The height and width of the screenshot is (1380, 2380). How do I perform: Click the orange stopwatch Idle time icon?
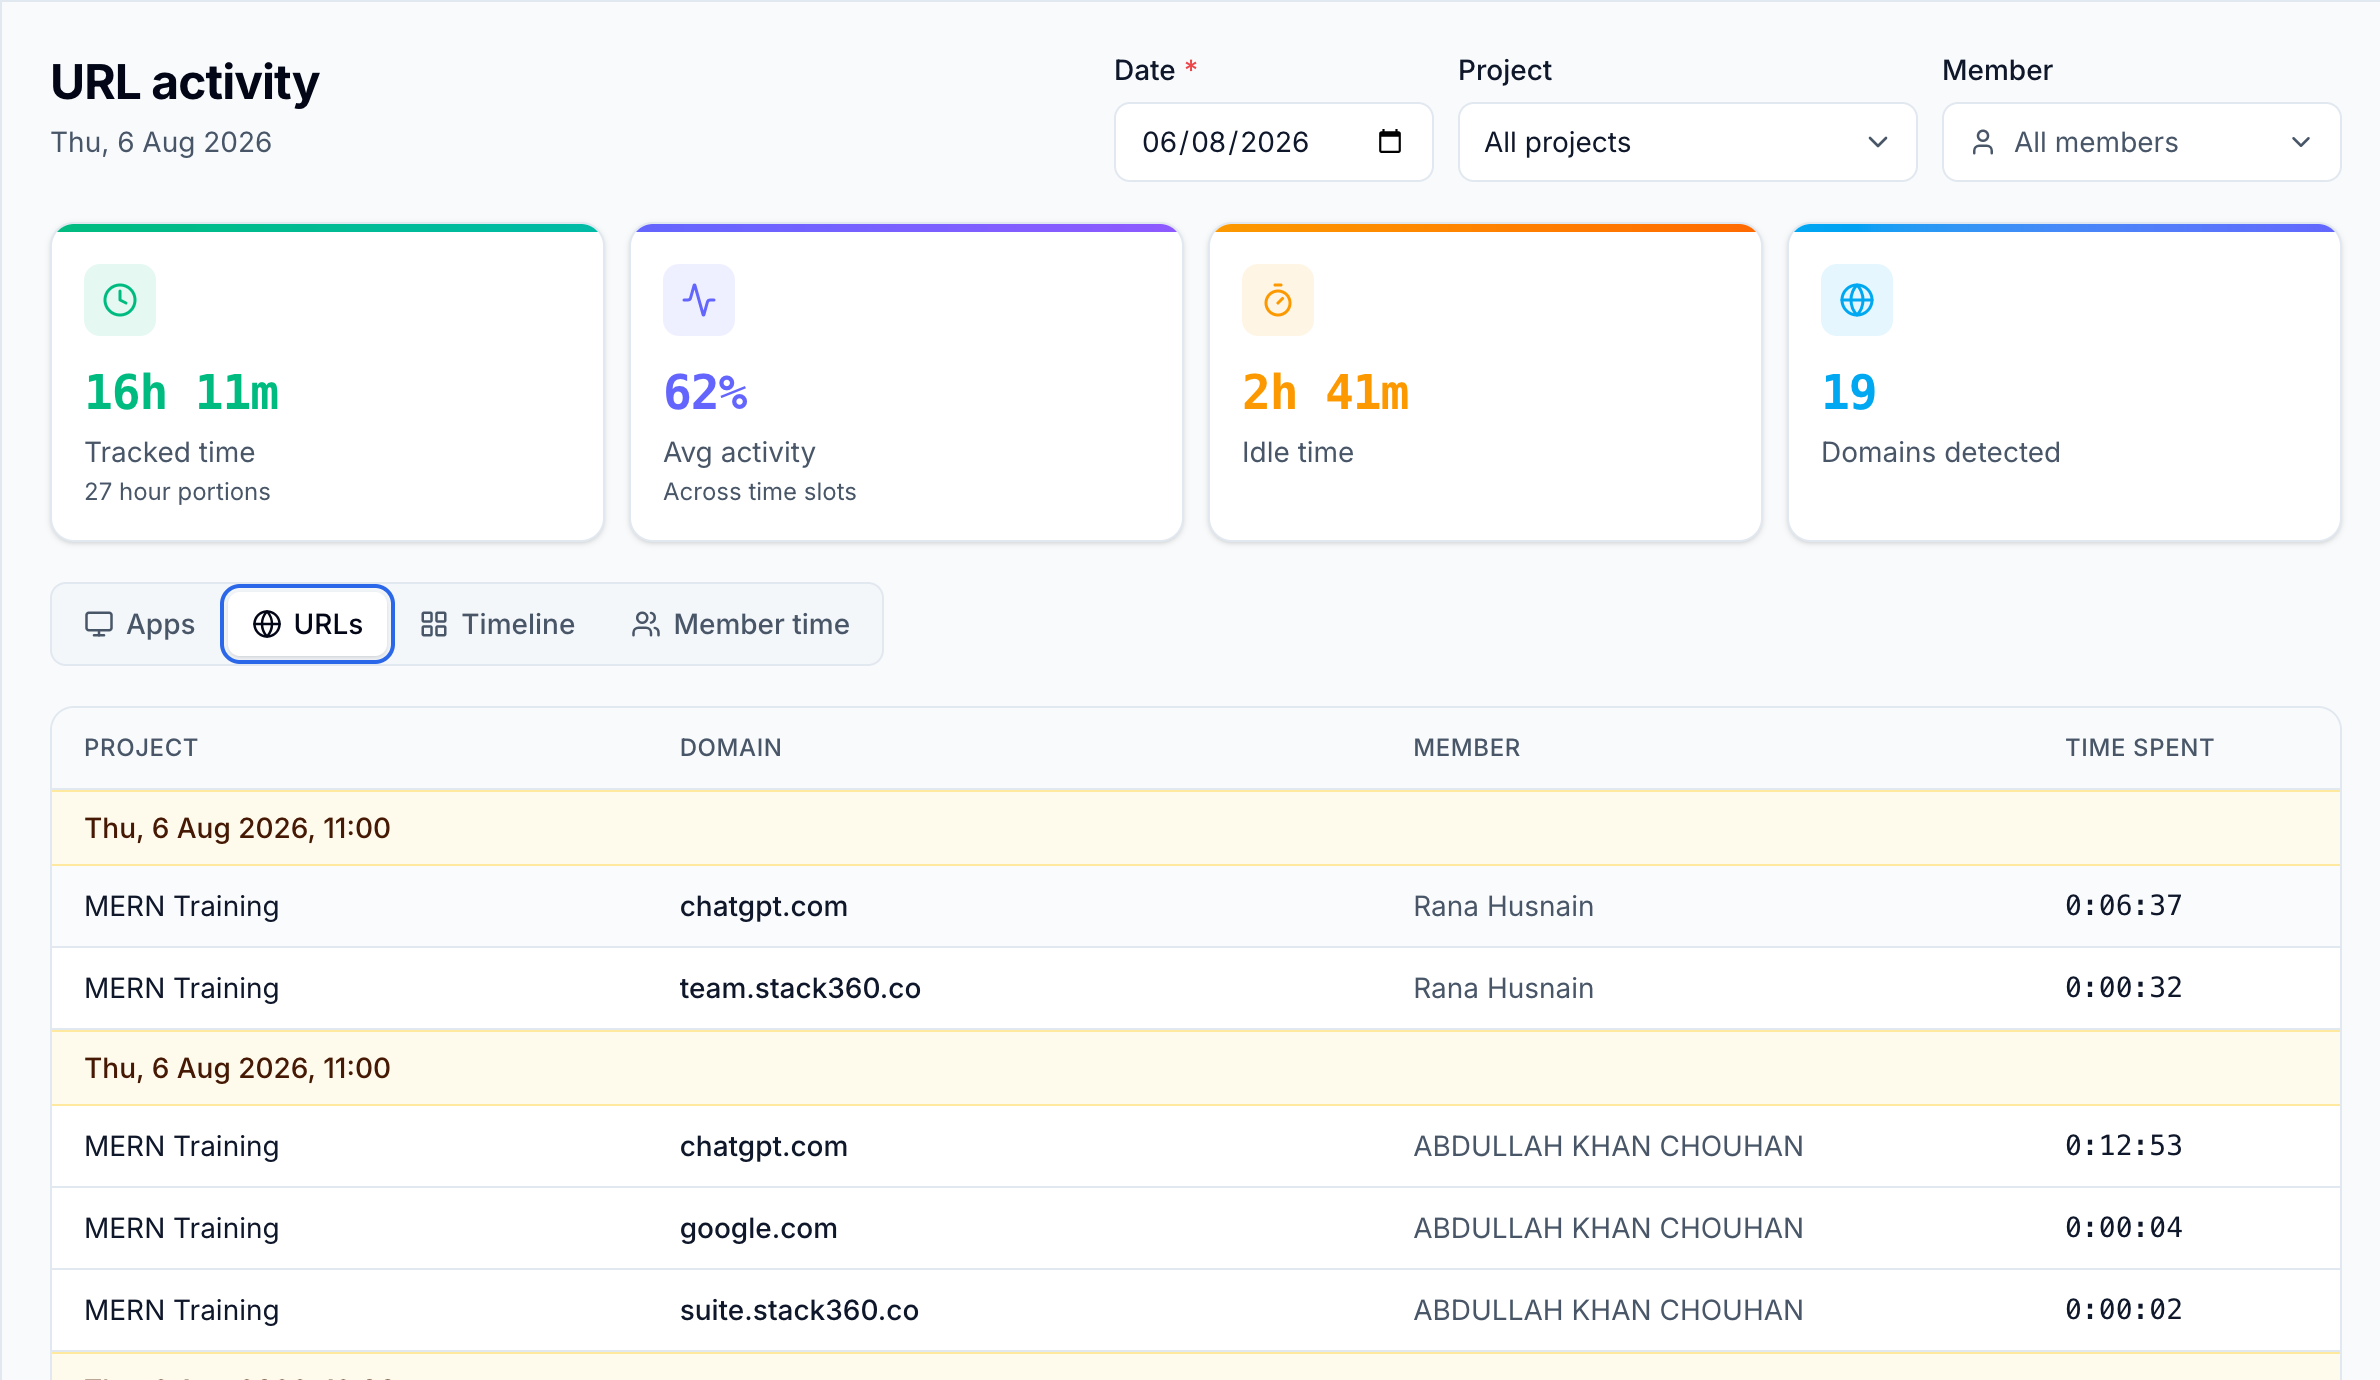(x=1278, y=300)
